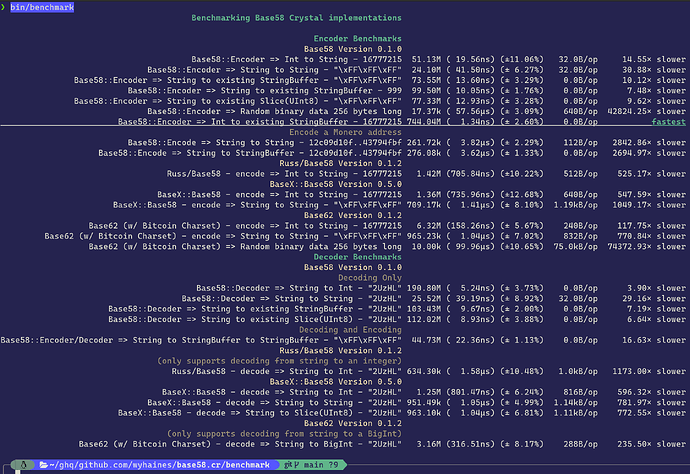
Task: Click the '74372.93× slower' result
Action: click(646, 246)
